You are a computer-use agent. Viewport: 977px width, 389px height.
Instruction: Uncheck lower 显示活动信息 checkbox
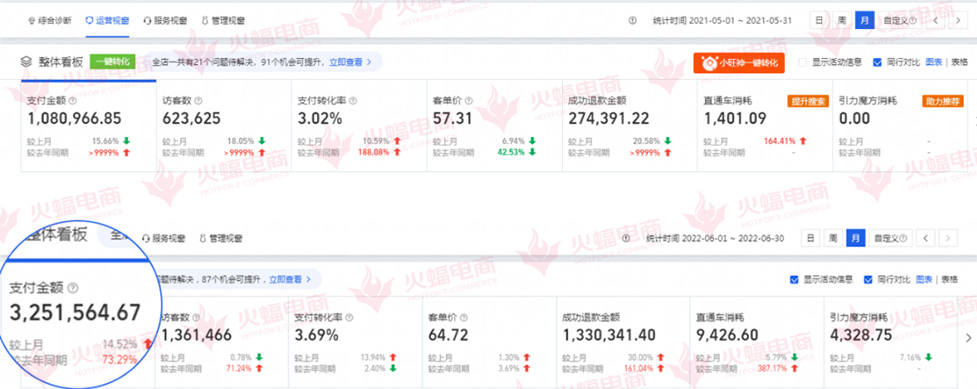(794, 279)
